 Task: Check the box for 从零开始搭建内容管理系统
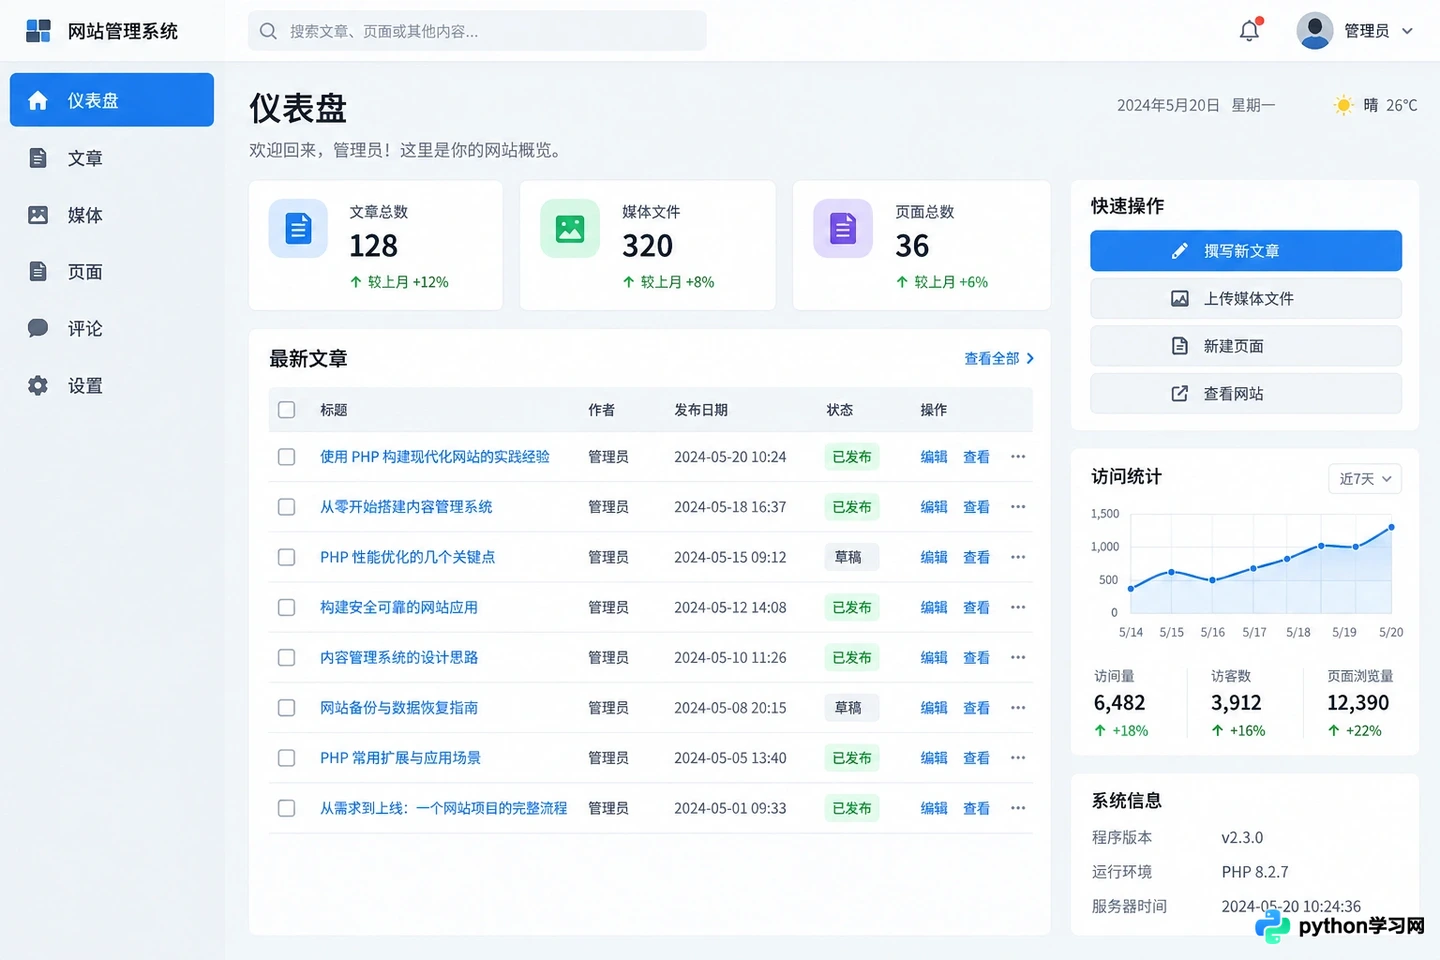pyautogui.click(x=287, y=507)
